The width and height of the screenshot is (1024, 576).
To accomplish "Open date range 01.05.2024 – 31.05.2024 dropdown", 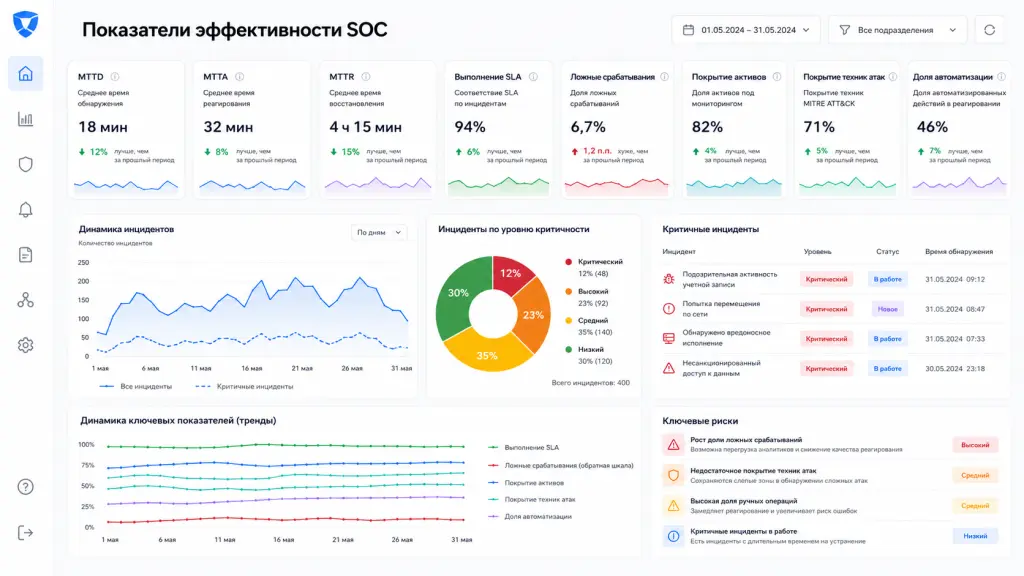I will tap(746, 30).
